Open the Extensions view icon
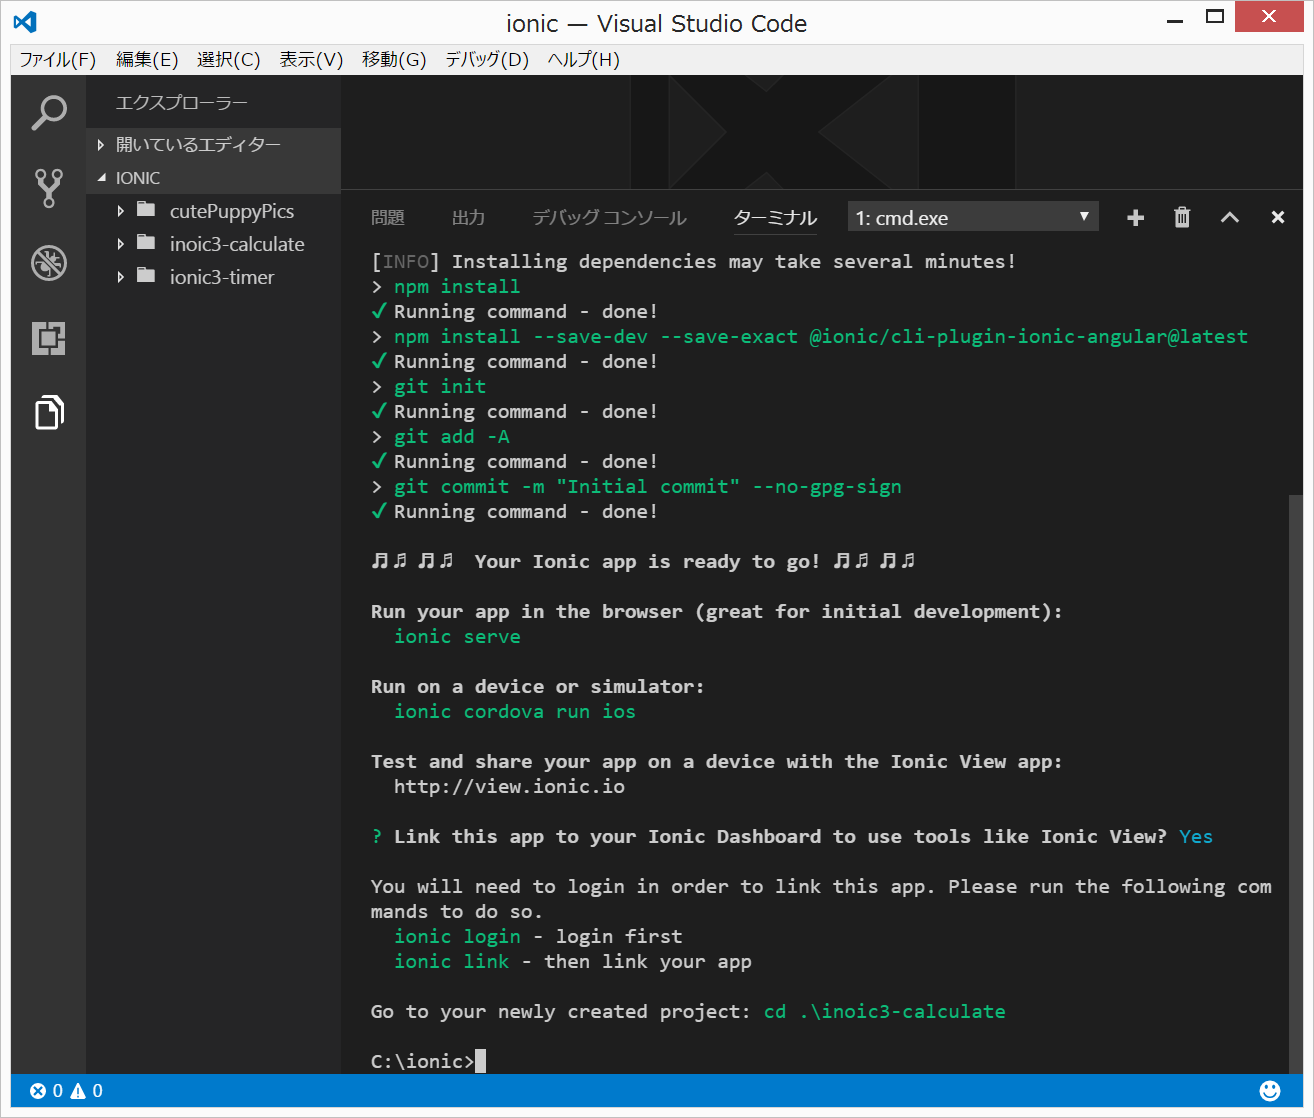1314x1118 pixels. pyautogui.click(x=48, y=338)
